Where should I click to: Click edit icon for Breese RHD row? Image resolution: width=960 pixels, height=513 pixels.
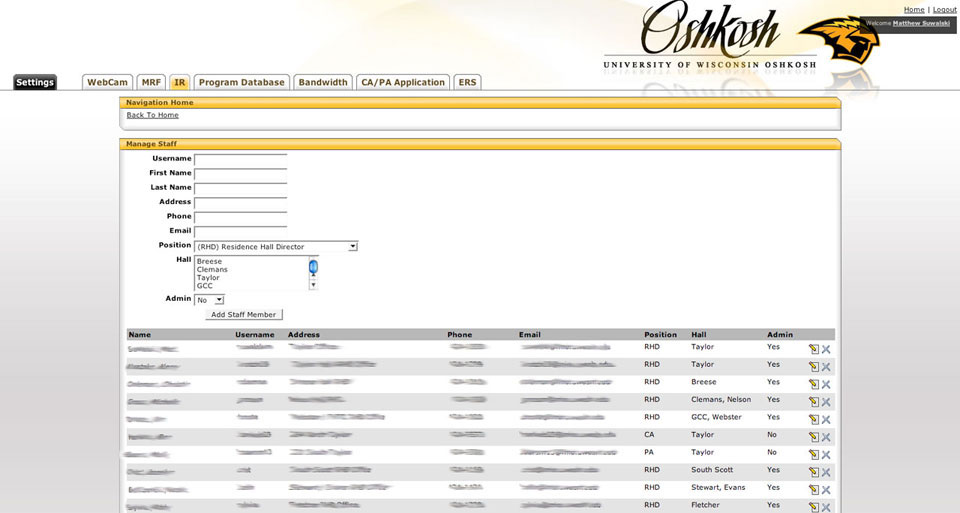pyautogui.click(x=813, y=384)
